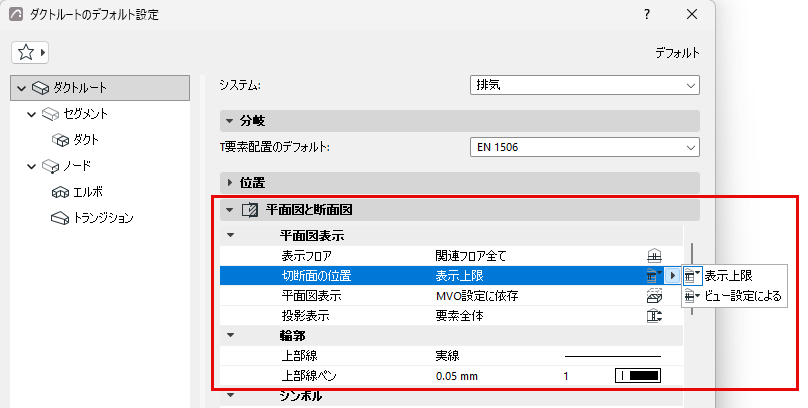This screenshot has height=408, width=808.
Task: Select the 上部線ペン row
Action: (451, 376)
